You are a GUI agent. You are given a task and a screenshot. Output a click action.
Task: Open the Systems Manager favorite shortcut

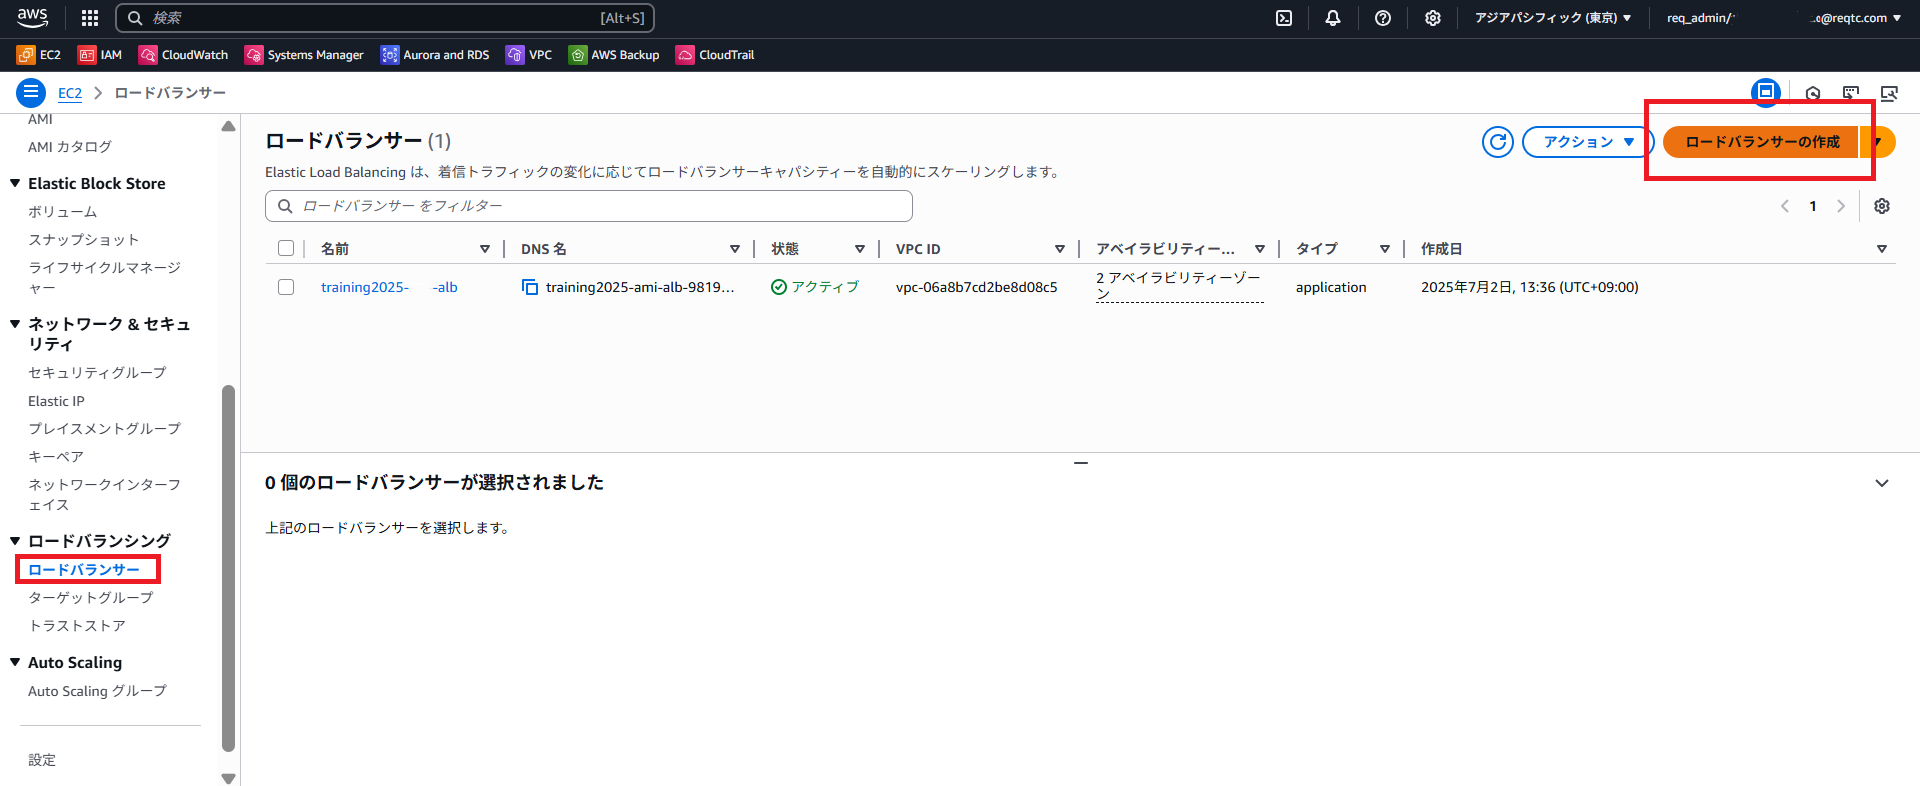pos(304,55)
